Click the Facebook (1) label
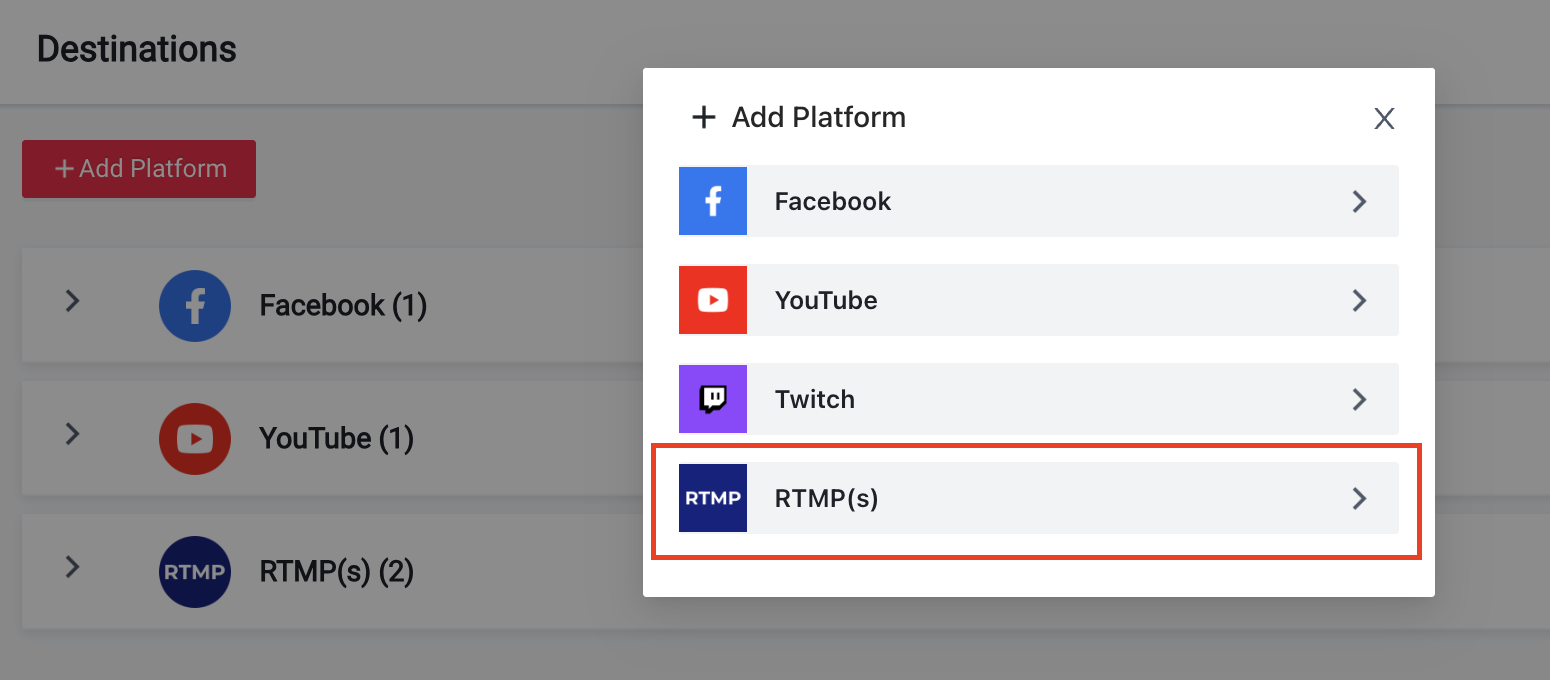Image resolution: width=1550 pixels, height=680 pixels. [343, 305]
